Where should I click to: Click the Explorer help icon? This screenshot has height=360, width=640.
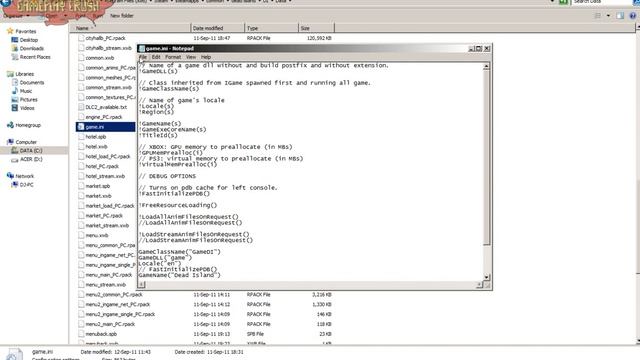point(633,16)
